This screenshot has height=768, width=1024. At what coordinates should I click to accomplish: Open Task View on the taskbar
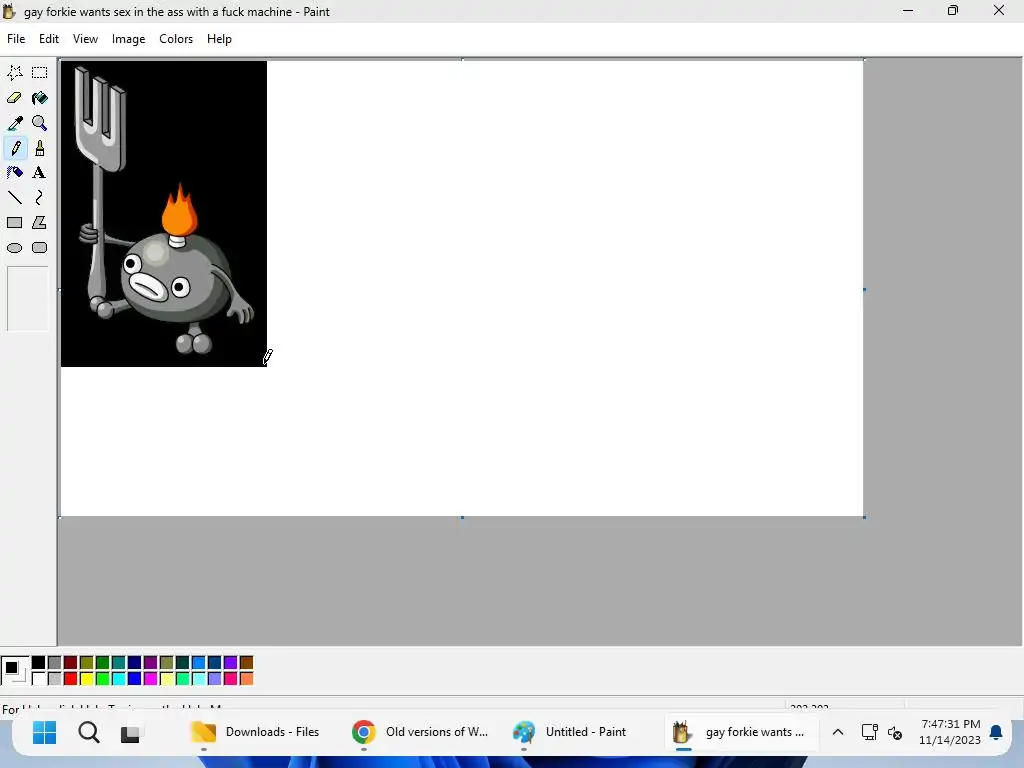(x=131, y=733)
